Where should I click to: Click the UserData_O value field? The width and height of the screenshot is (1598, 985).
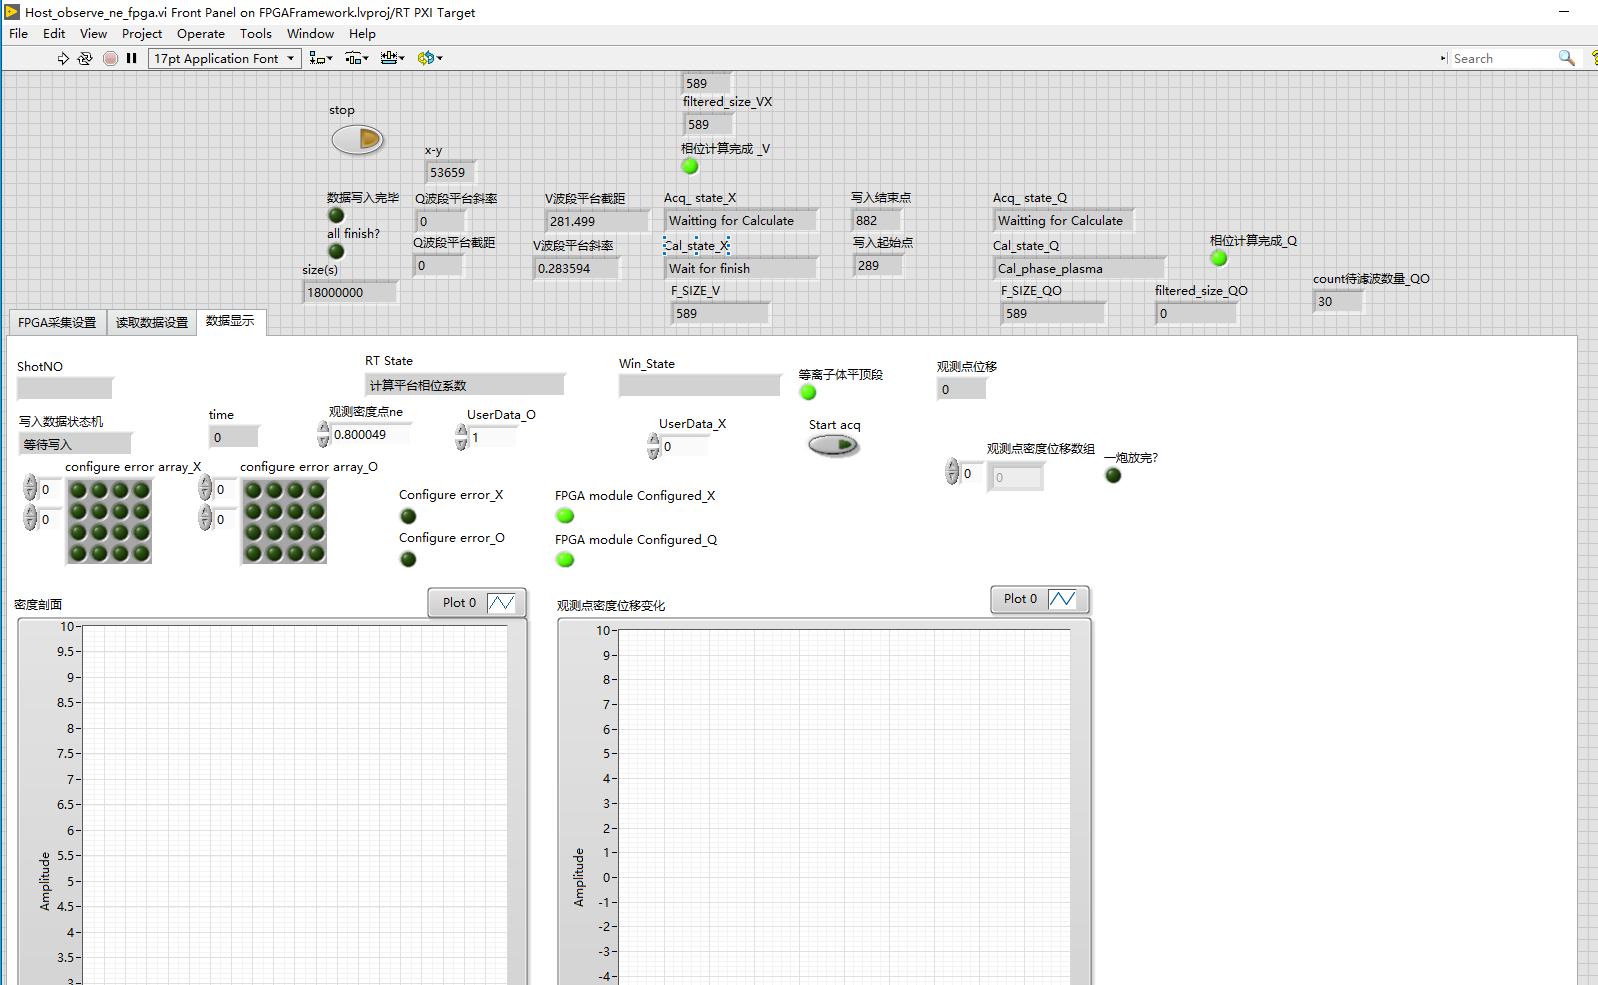(x=492, y=438)
